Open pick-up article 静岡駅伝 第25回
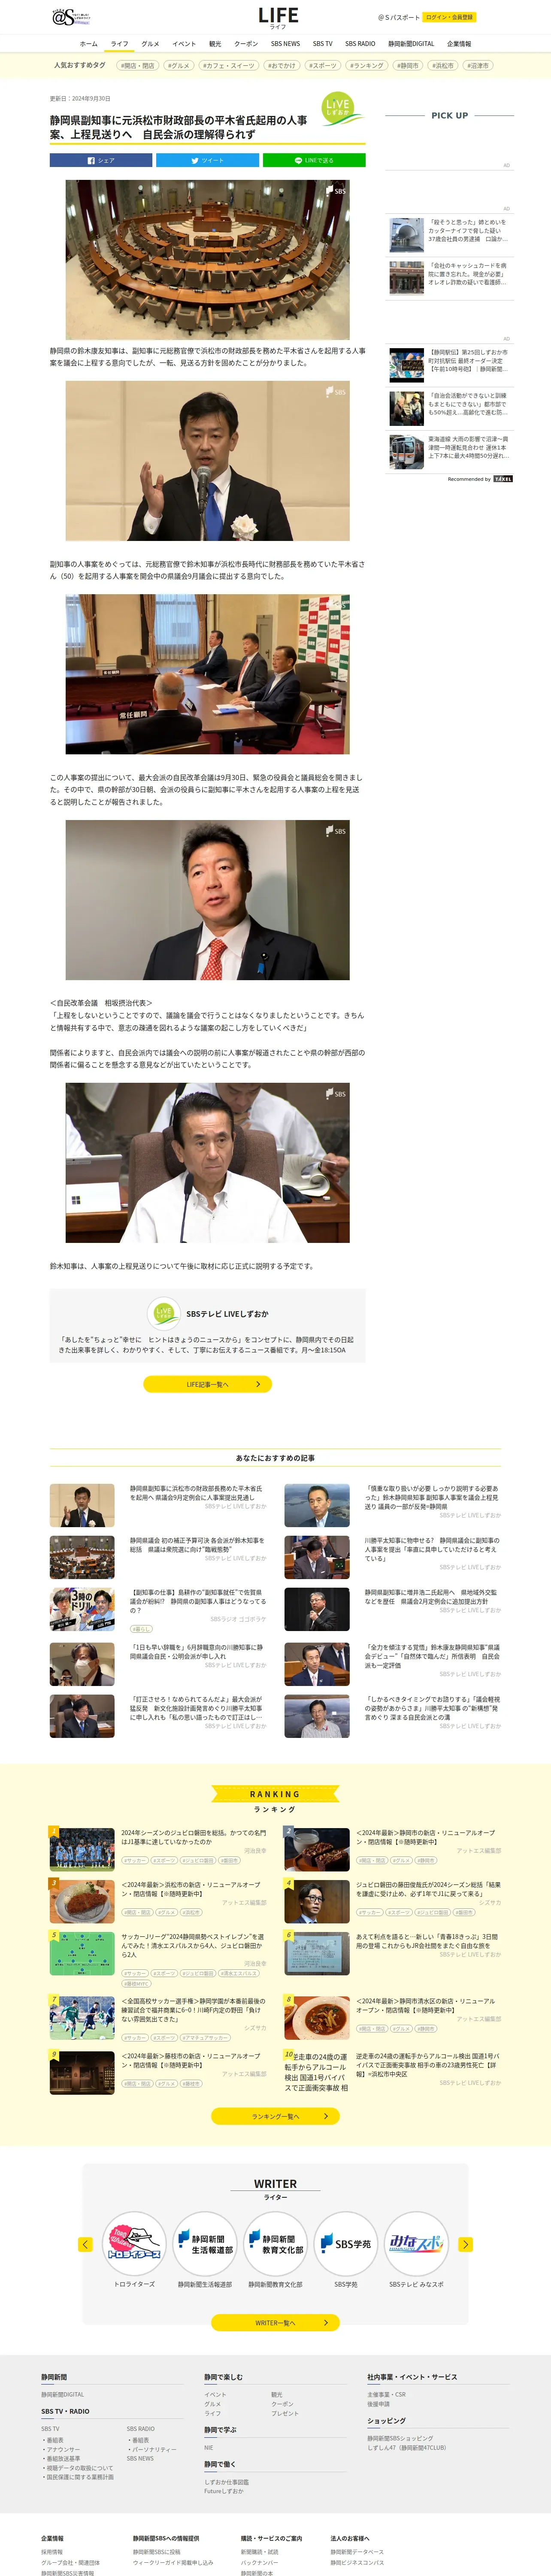 coord(468,360)
